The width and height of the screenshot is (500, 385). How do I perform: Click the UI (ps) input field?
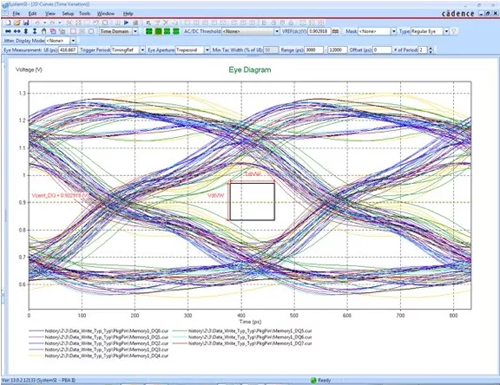[68, 50]
